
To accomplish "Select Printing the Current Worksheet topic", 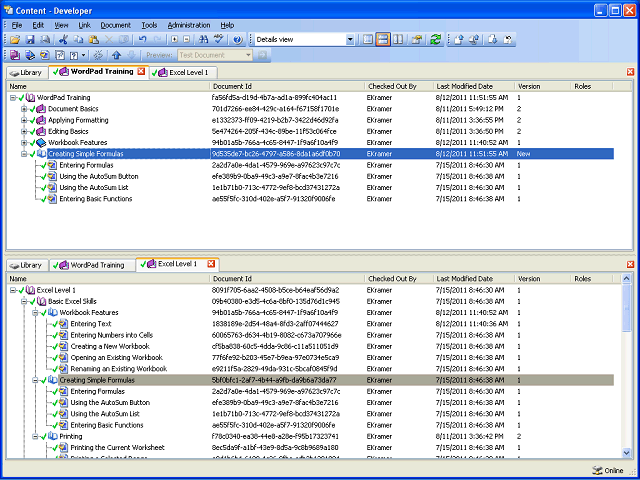I will point(118,448).
